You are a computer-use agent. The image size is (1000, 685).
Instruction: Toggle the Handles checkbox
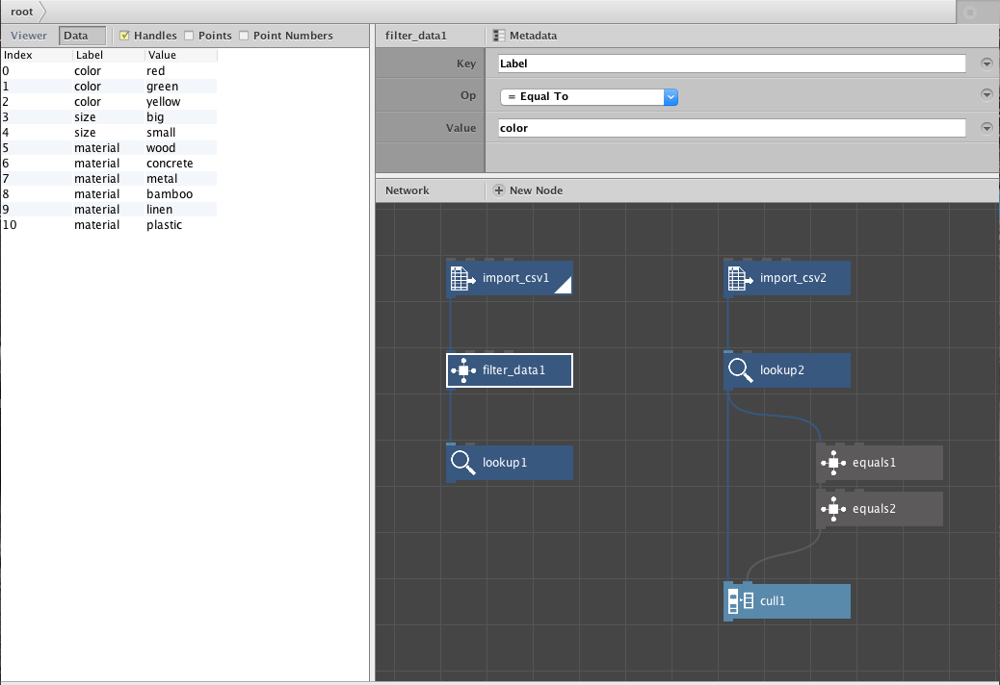[x=124, y=36]
